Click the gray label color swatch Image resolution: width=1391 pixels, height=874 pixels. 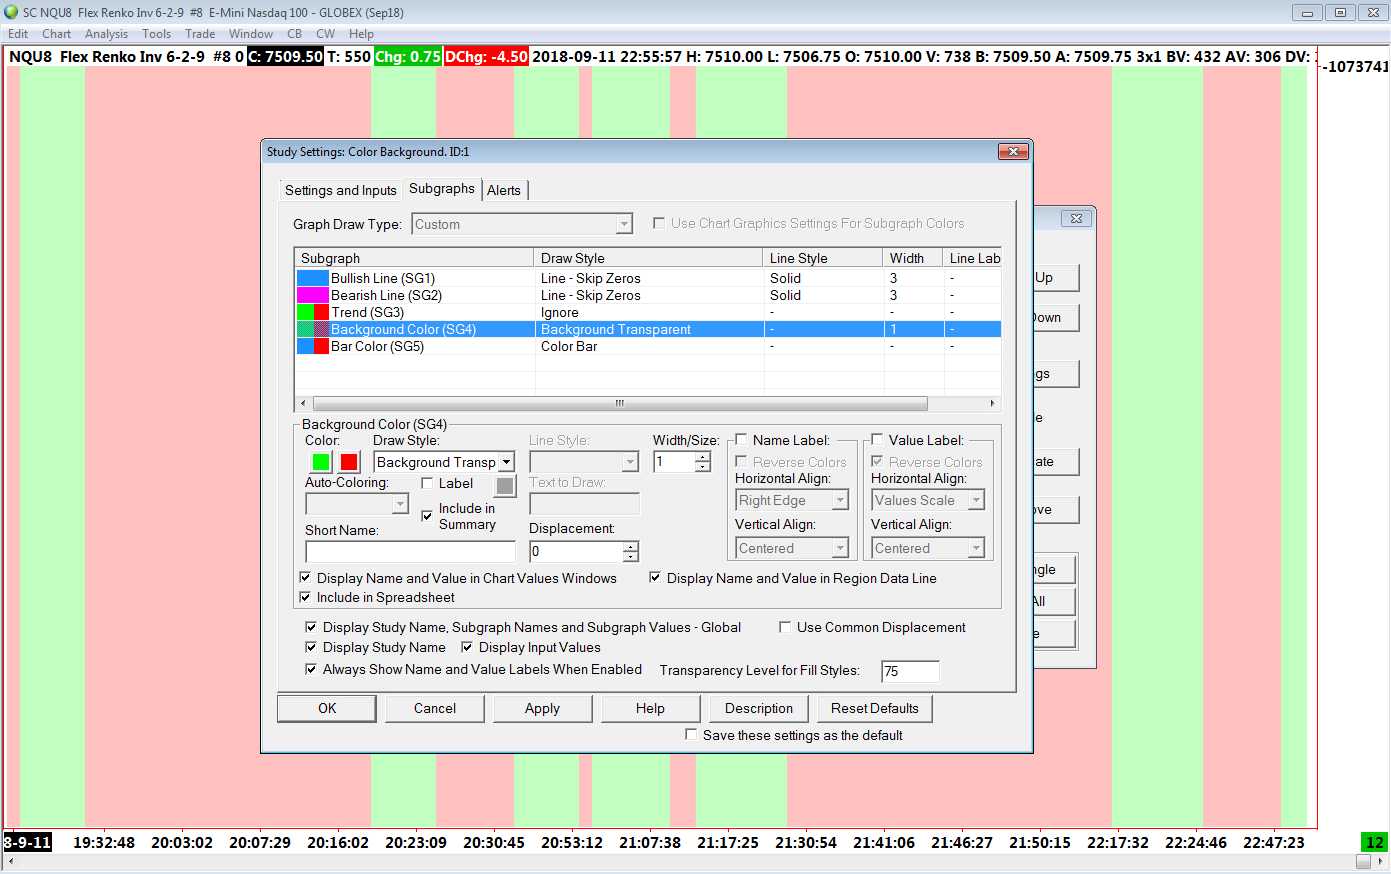coord(505,486)
